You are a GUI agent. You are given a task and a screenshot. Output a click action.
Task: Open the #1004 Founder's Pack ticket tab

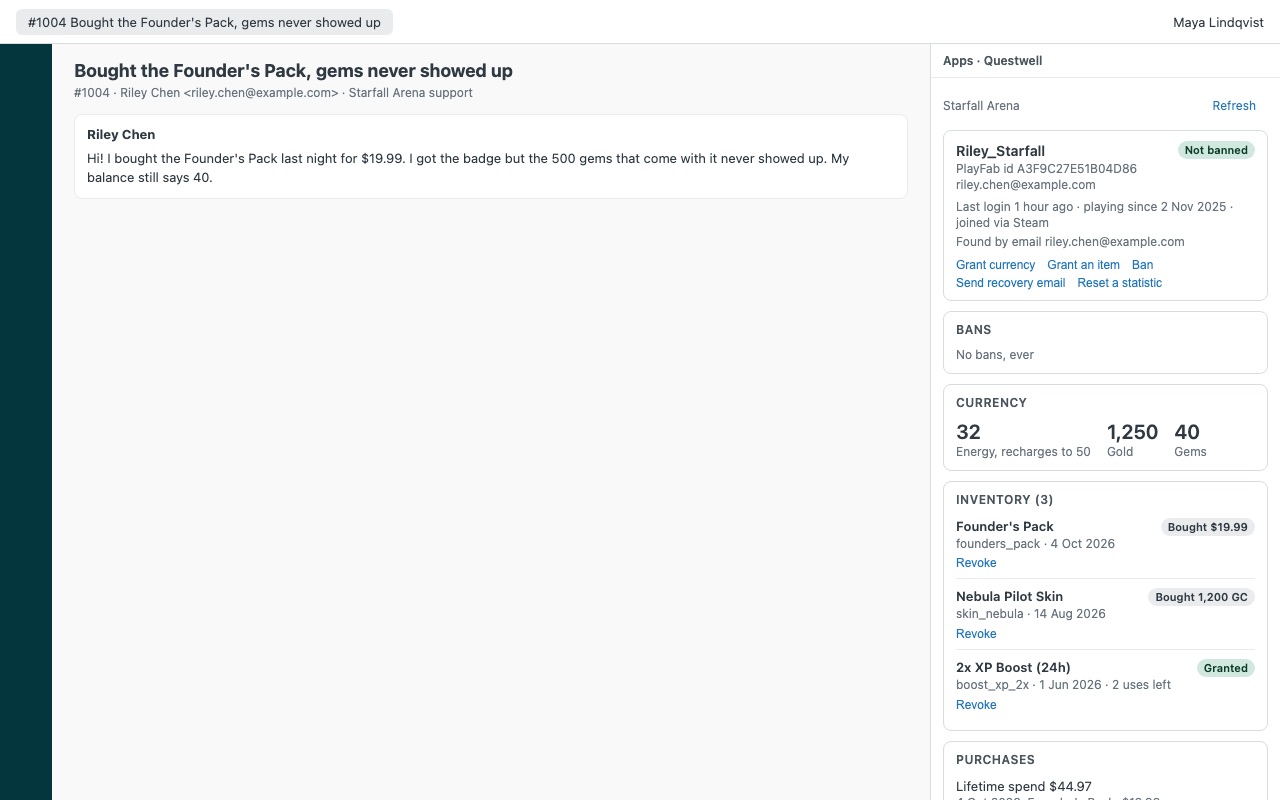pos(204,22)
